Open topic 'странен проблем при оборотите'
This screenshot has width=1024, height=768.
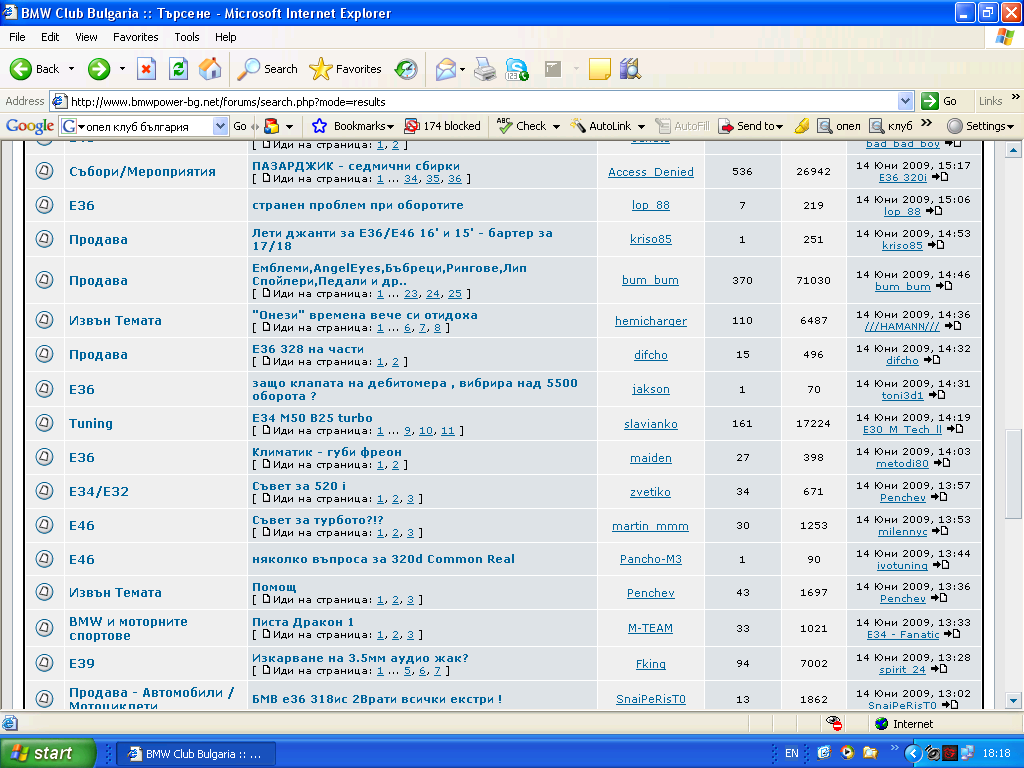click(x=358, y=205)
